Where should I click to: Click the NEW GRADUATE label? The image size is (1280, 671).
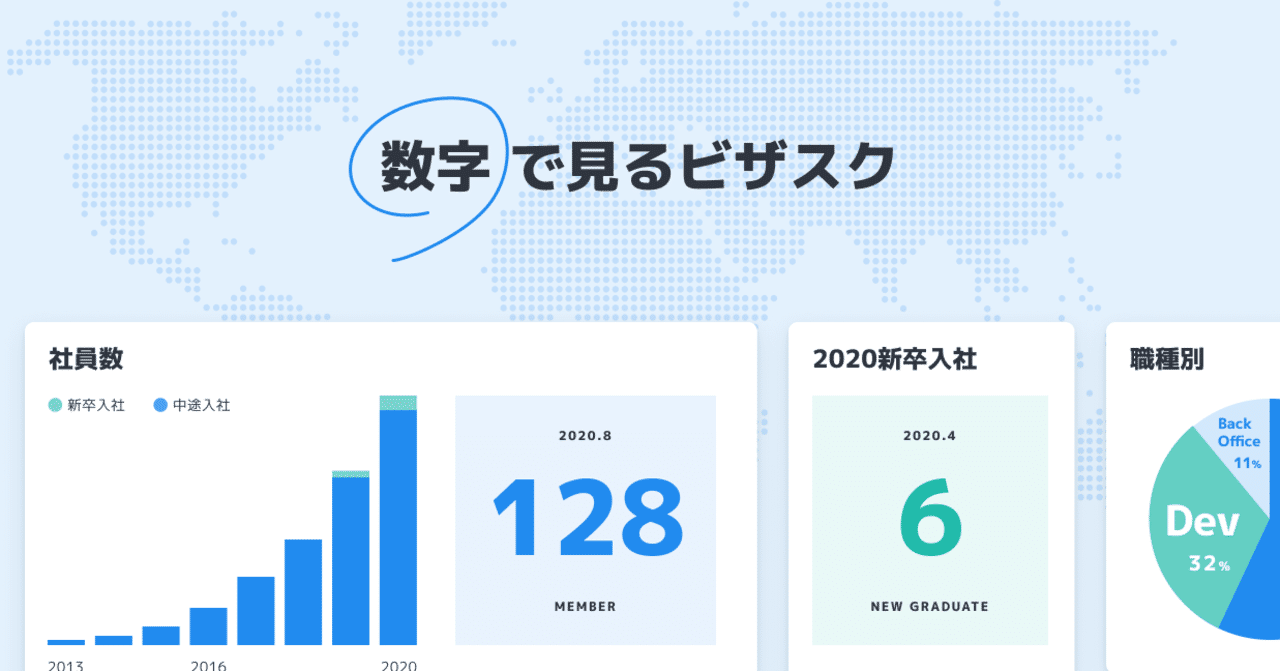(x=928, y=606)
